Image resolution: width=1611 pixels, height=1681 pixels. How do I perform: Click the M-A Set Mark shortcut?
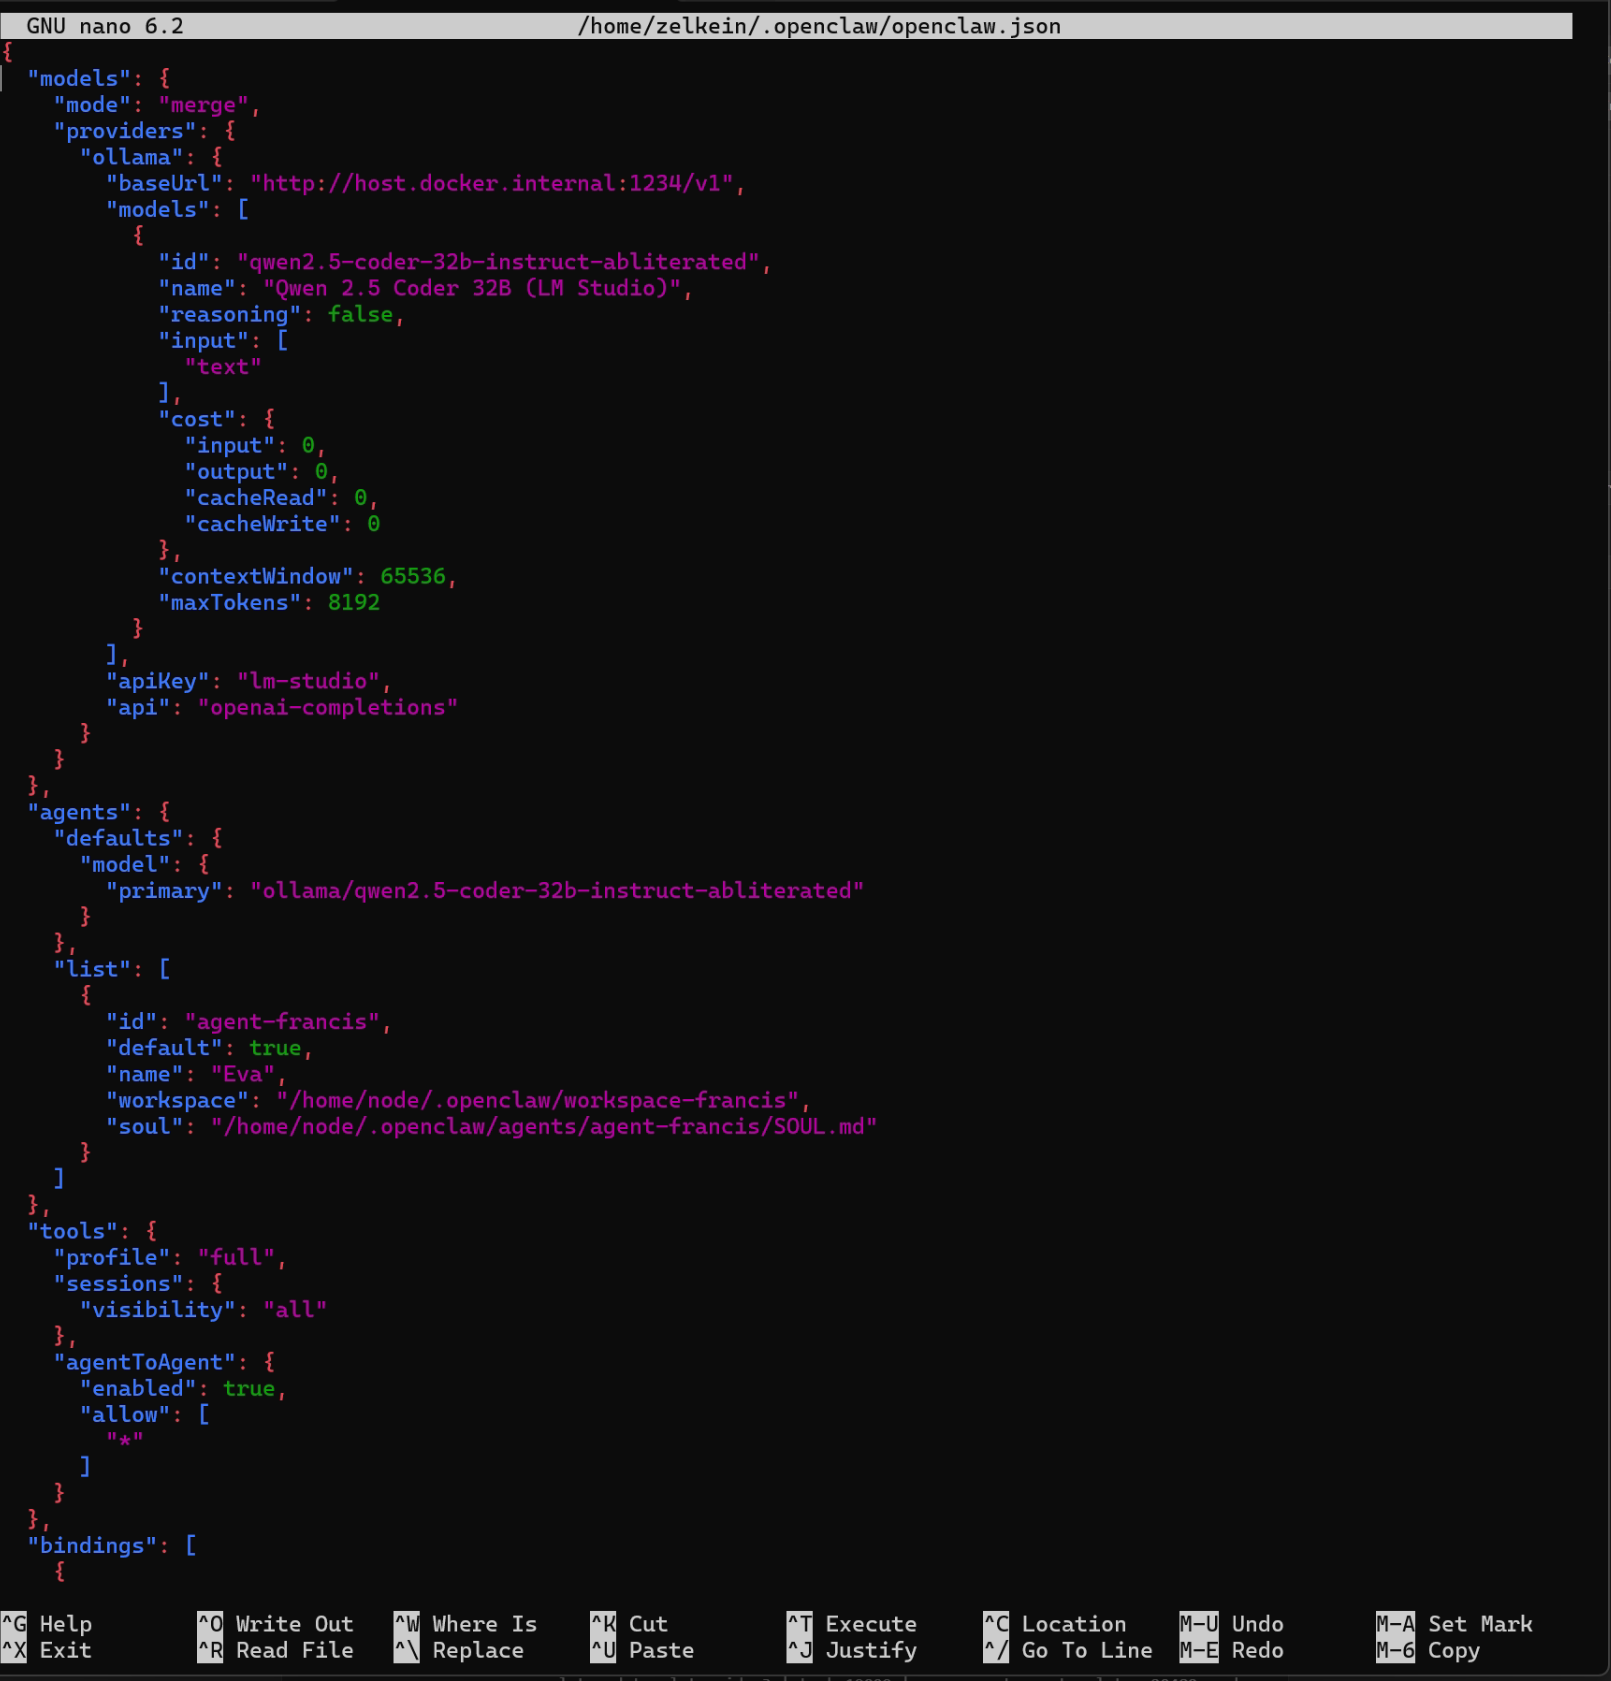[1454, 1624]
